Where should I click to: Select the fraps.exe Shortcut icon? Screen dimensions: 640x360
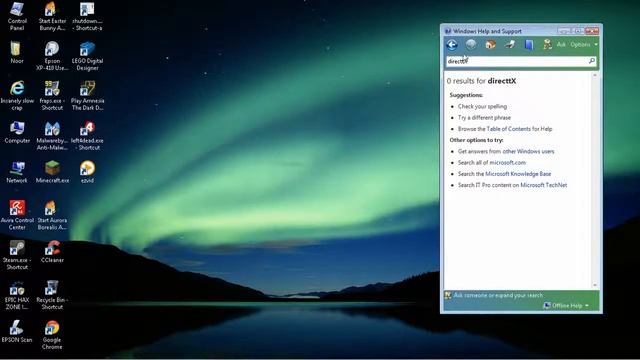tap(52, 96)
